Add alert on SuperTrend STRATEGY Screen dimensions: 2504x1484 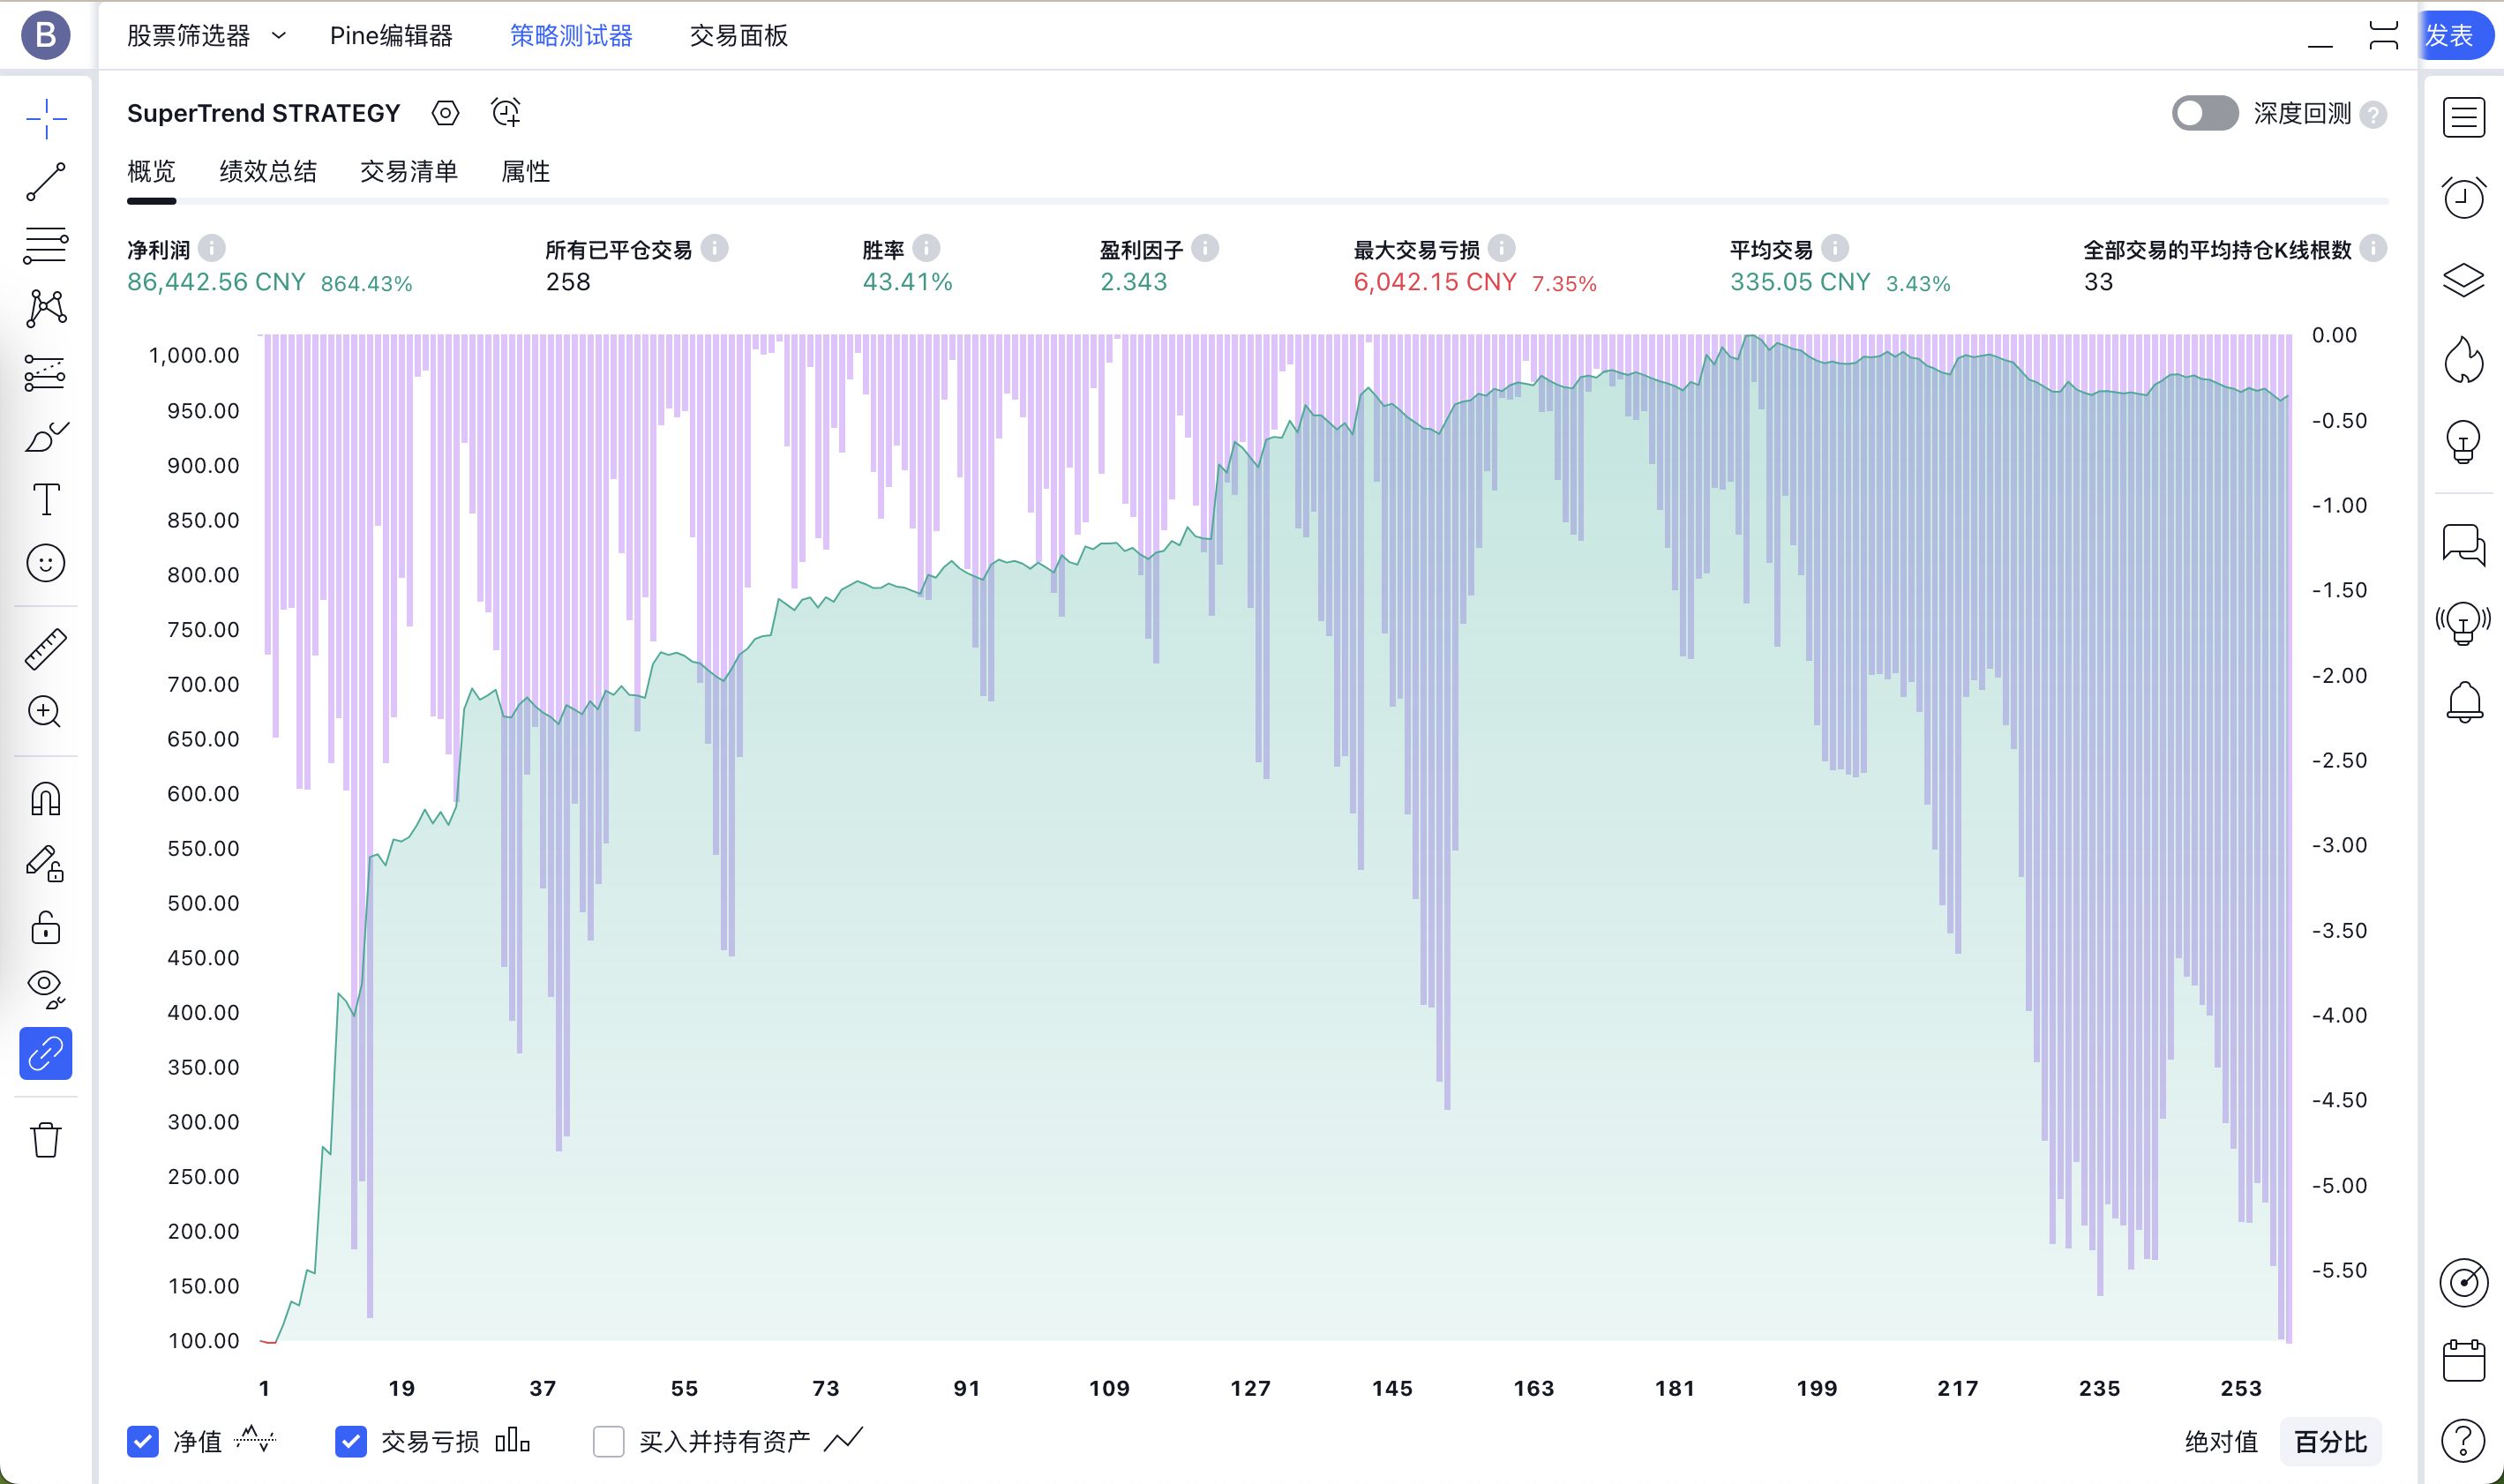coord(506,113)
